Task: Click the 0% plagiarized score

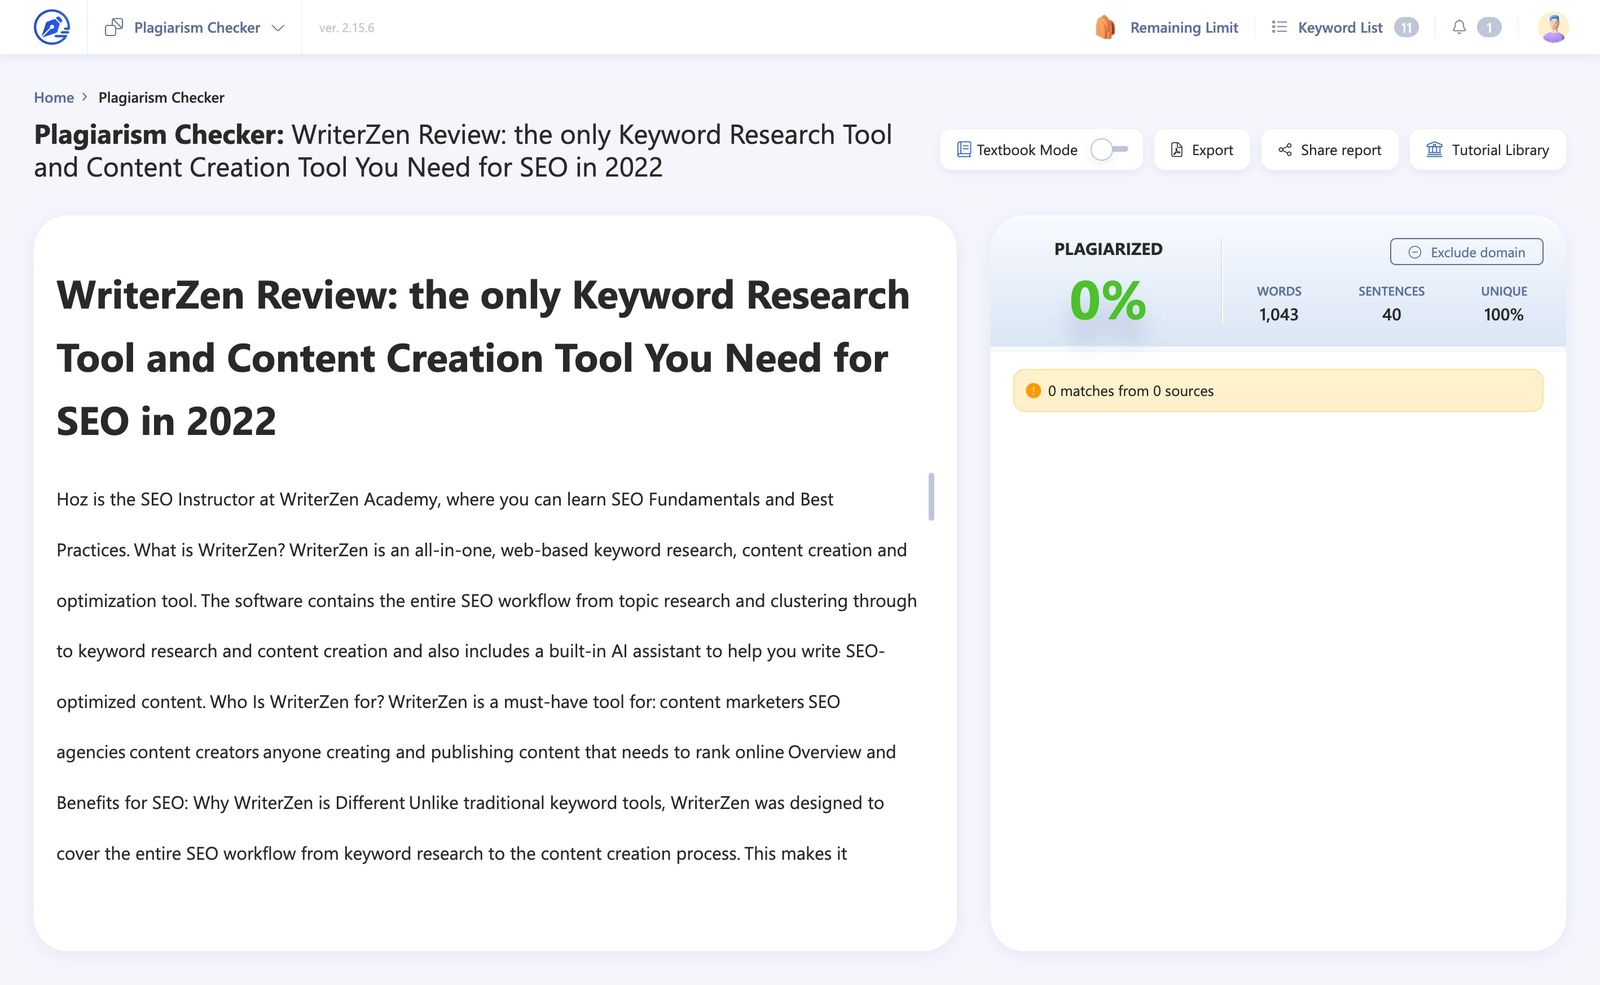Action: click(x=1108, y=300)
